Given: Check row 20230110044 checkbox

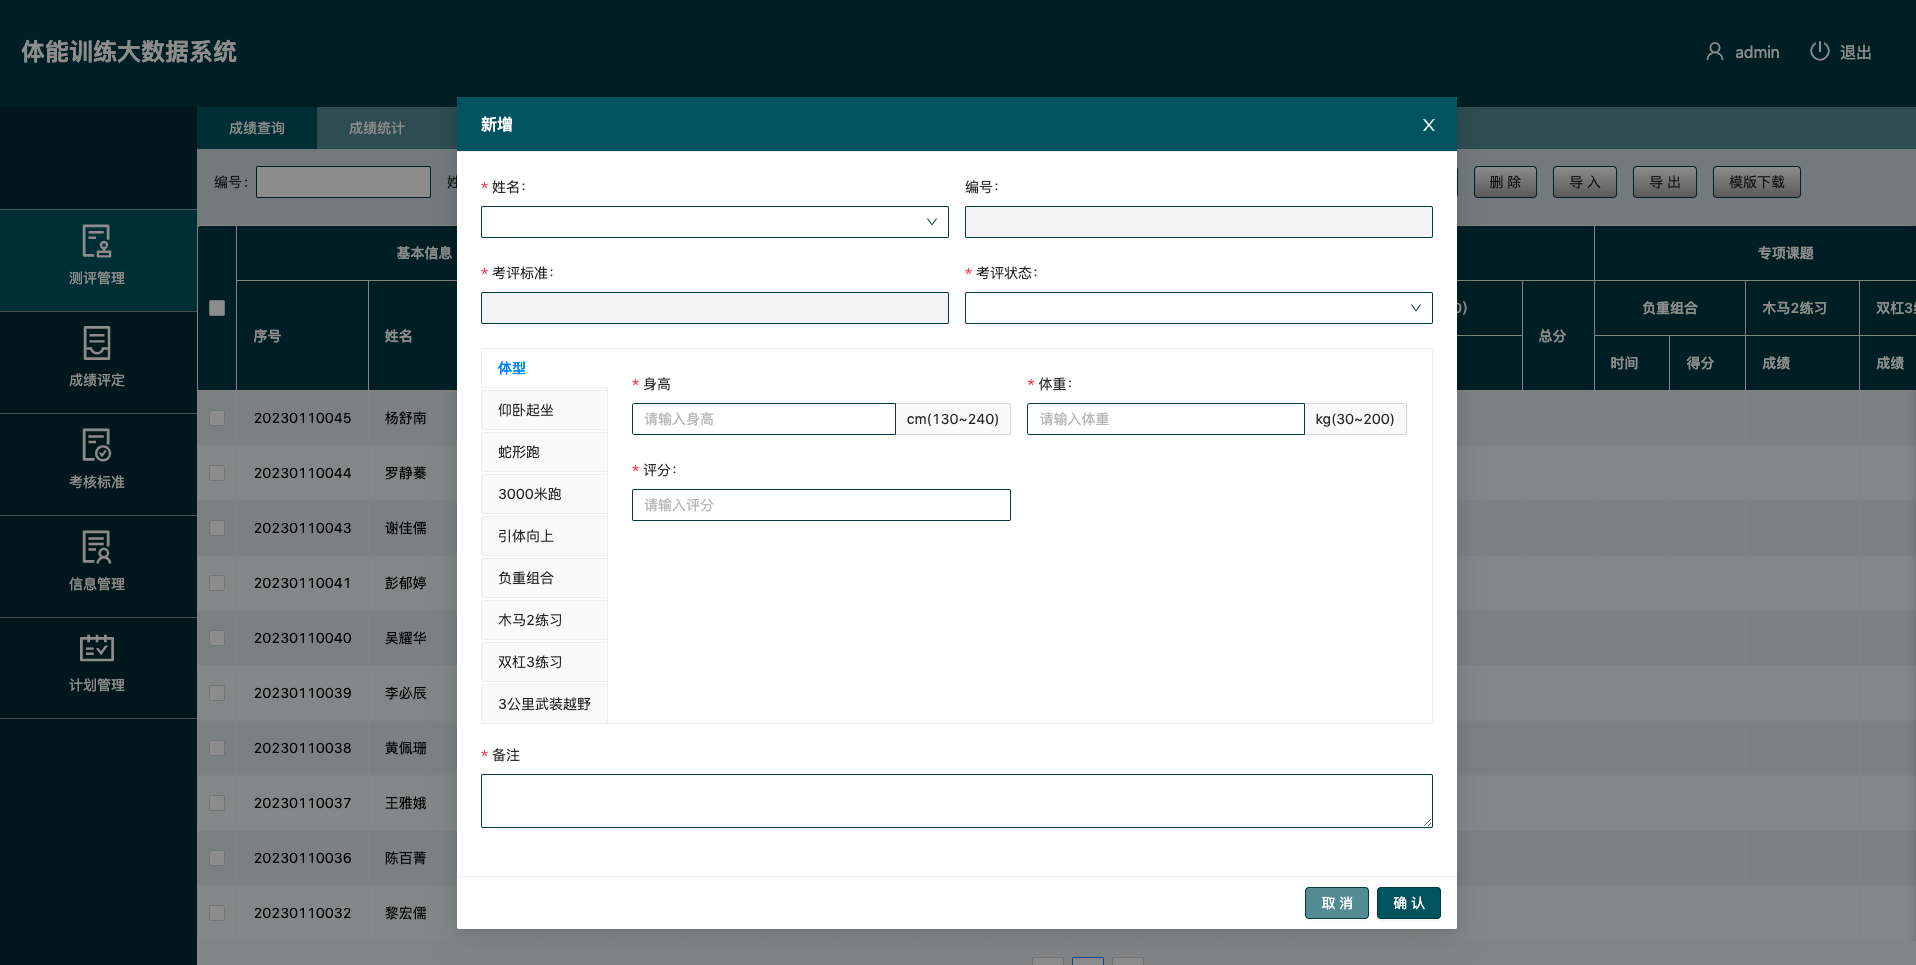Looking at the screenshot, I should [217, 473].
